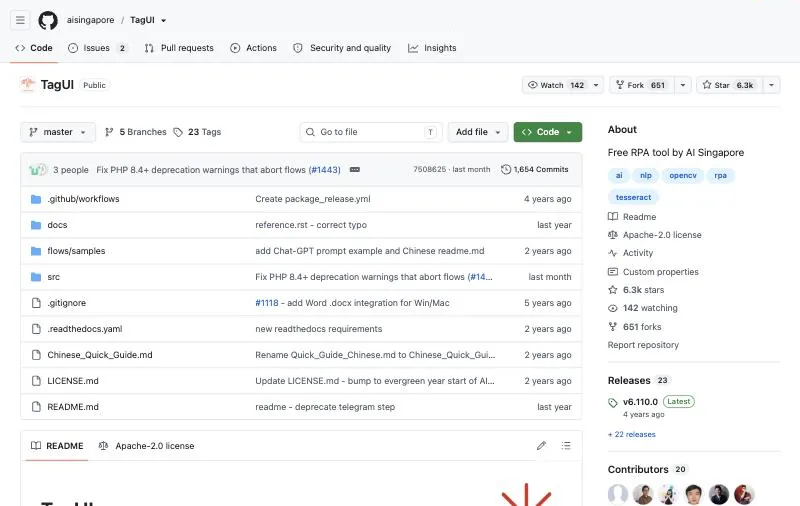Expand the Fork options dropdown arrow
Viewport: 800px width, 506px height.
pyautogui.click(x=683, y=85)
